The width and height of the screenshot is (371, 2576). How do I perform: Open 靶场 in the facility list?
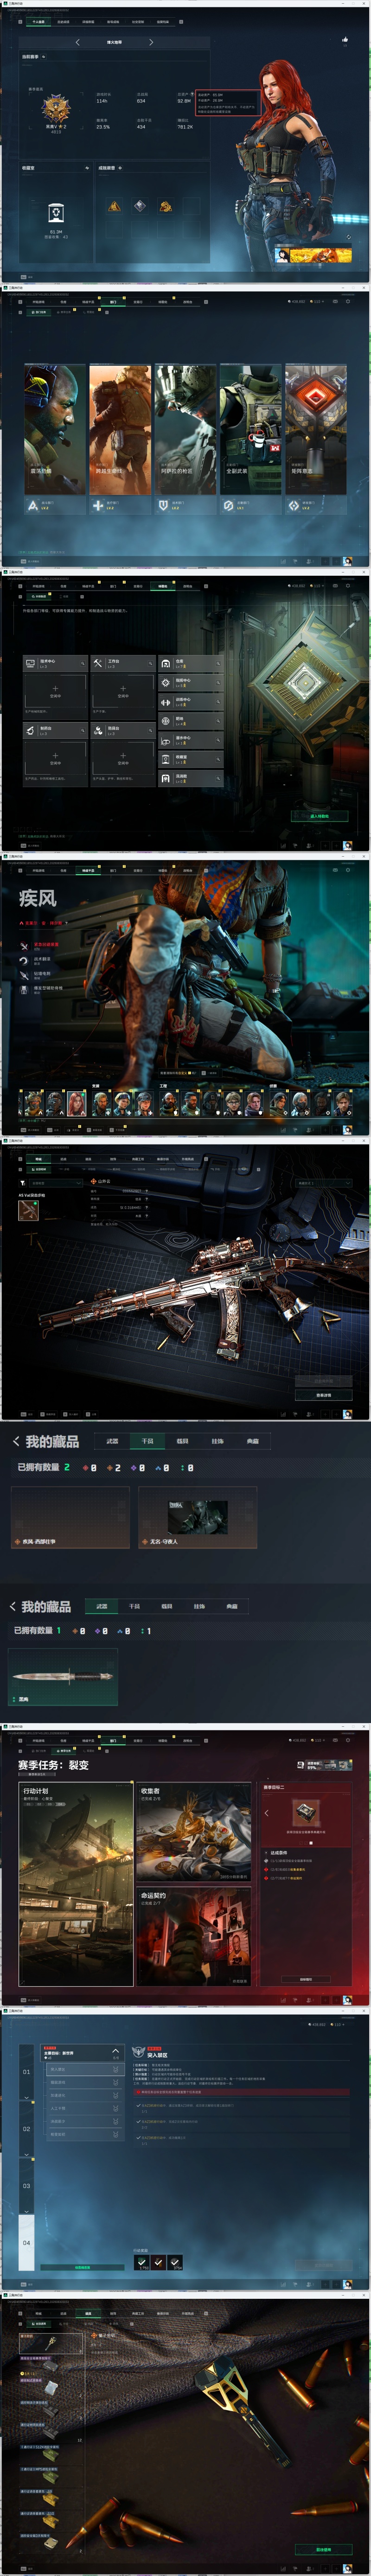(191, 720)
